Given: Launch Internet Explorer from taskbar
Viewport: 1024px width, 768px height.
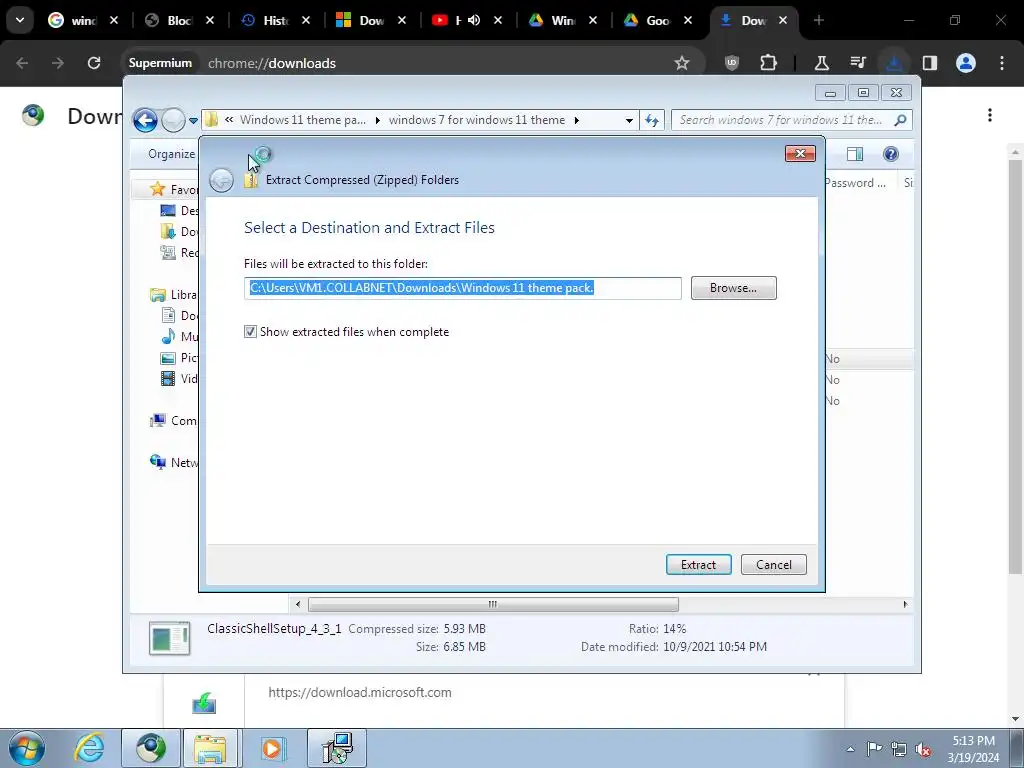Looking at the screenshot, I should (x=89, y=748).
